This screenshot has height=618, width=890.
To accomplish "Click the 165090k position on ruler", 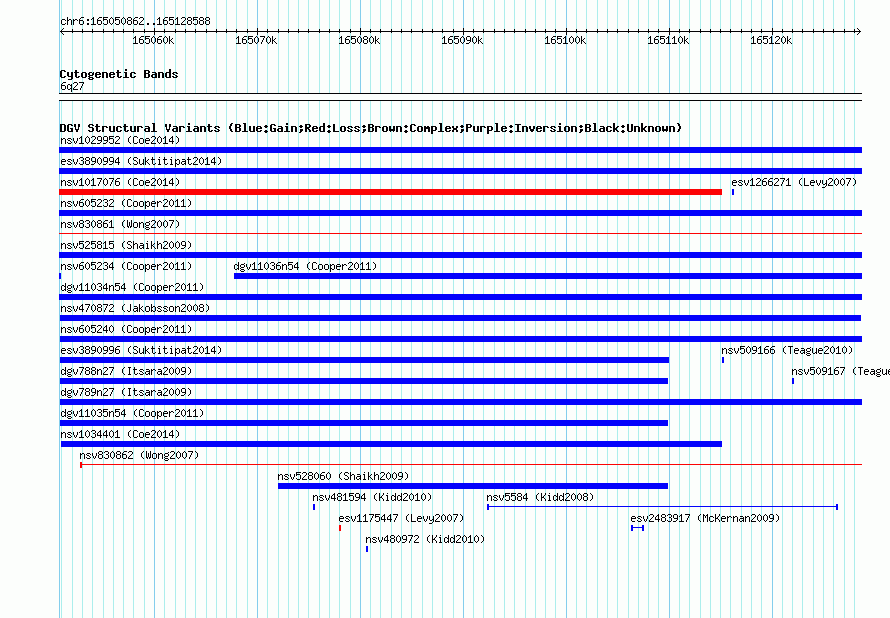I will pos(462,40).
